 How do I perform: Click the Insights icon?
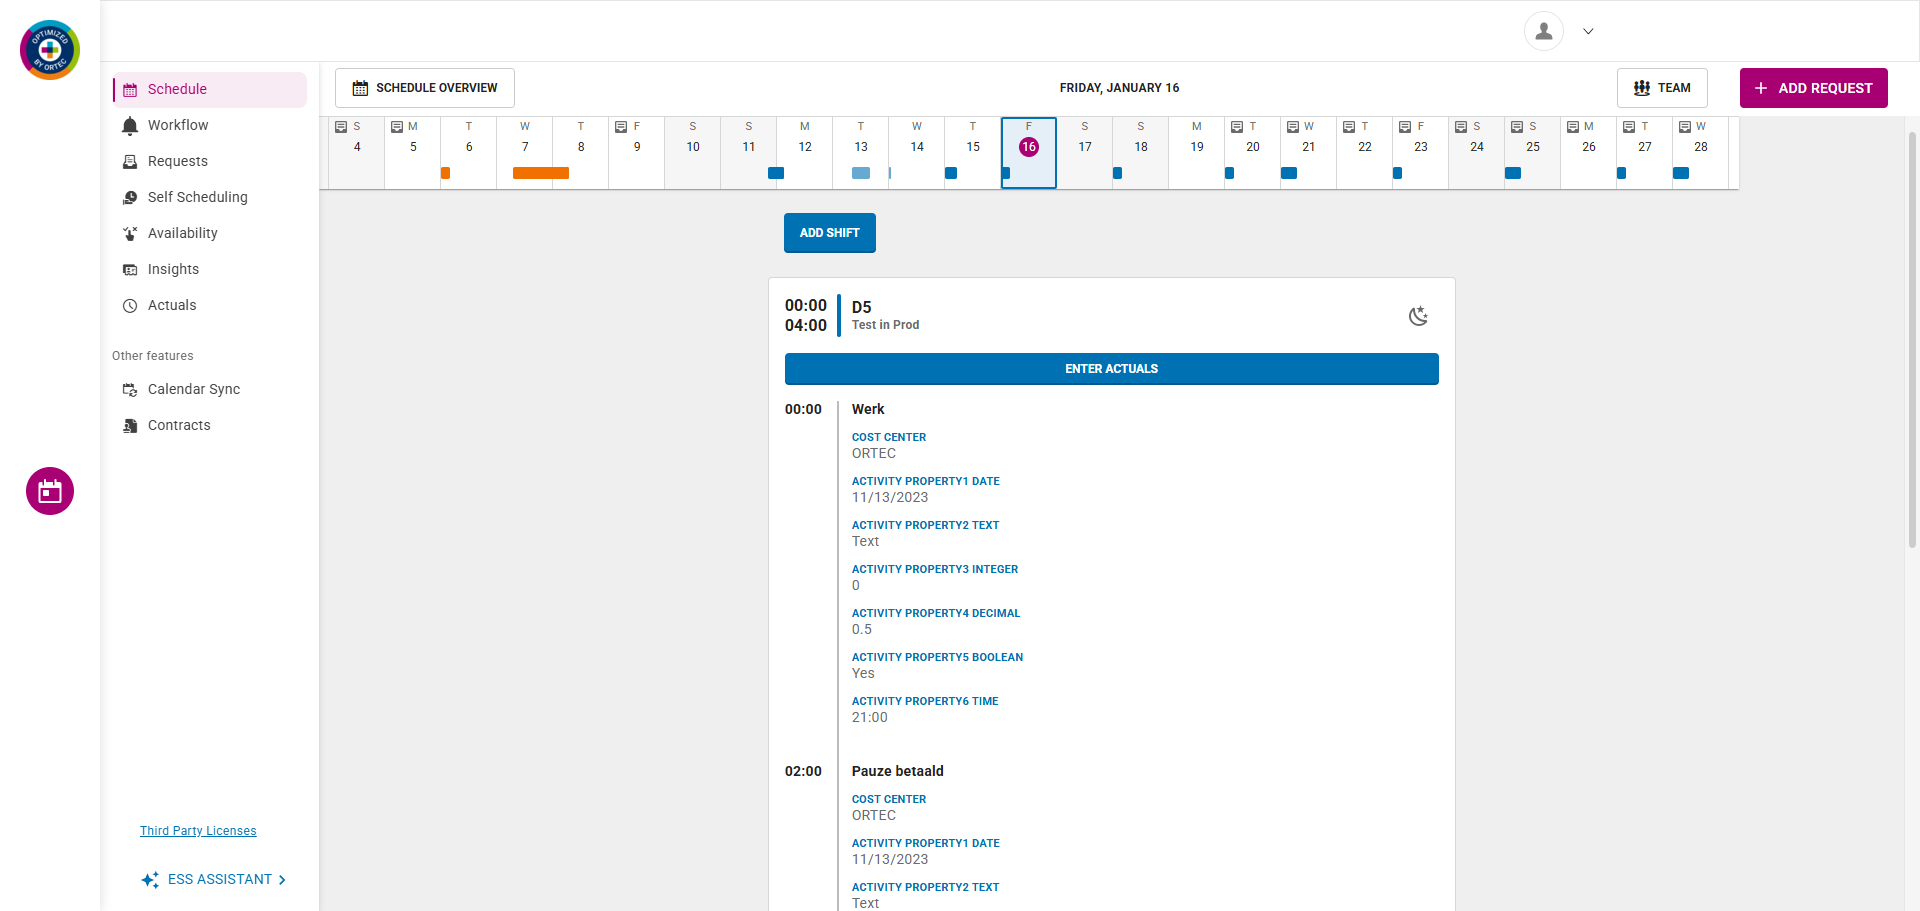tap(130, 269)
